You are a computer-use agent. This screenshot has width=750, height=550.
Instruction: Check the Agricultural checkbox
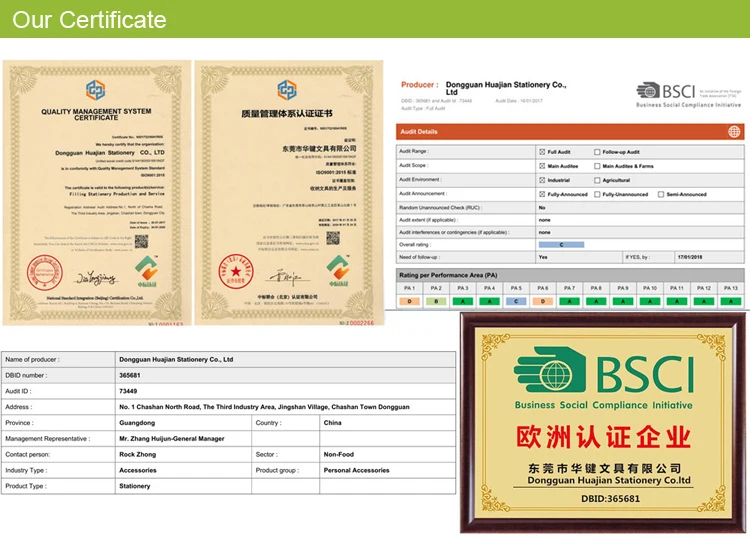click(597, 180)
